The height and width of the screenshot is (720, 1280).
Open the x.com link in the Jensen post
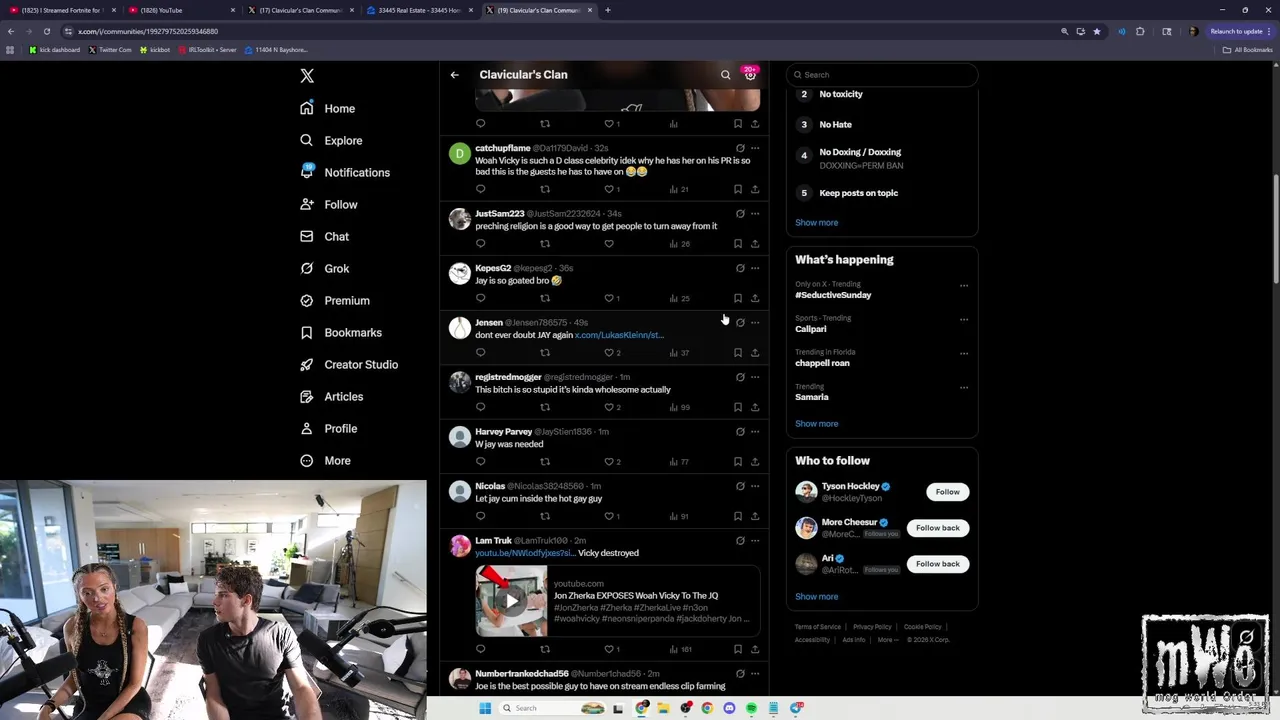[619, 335]
